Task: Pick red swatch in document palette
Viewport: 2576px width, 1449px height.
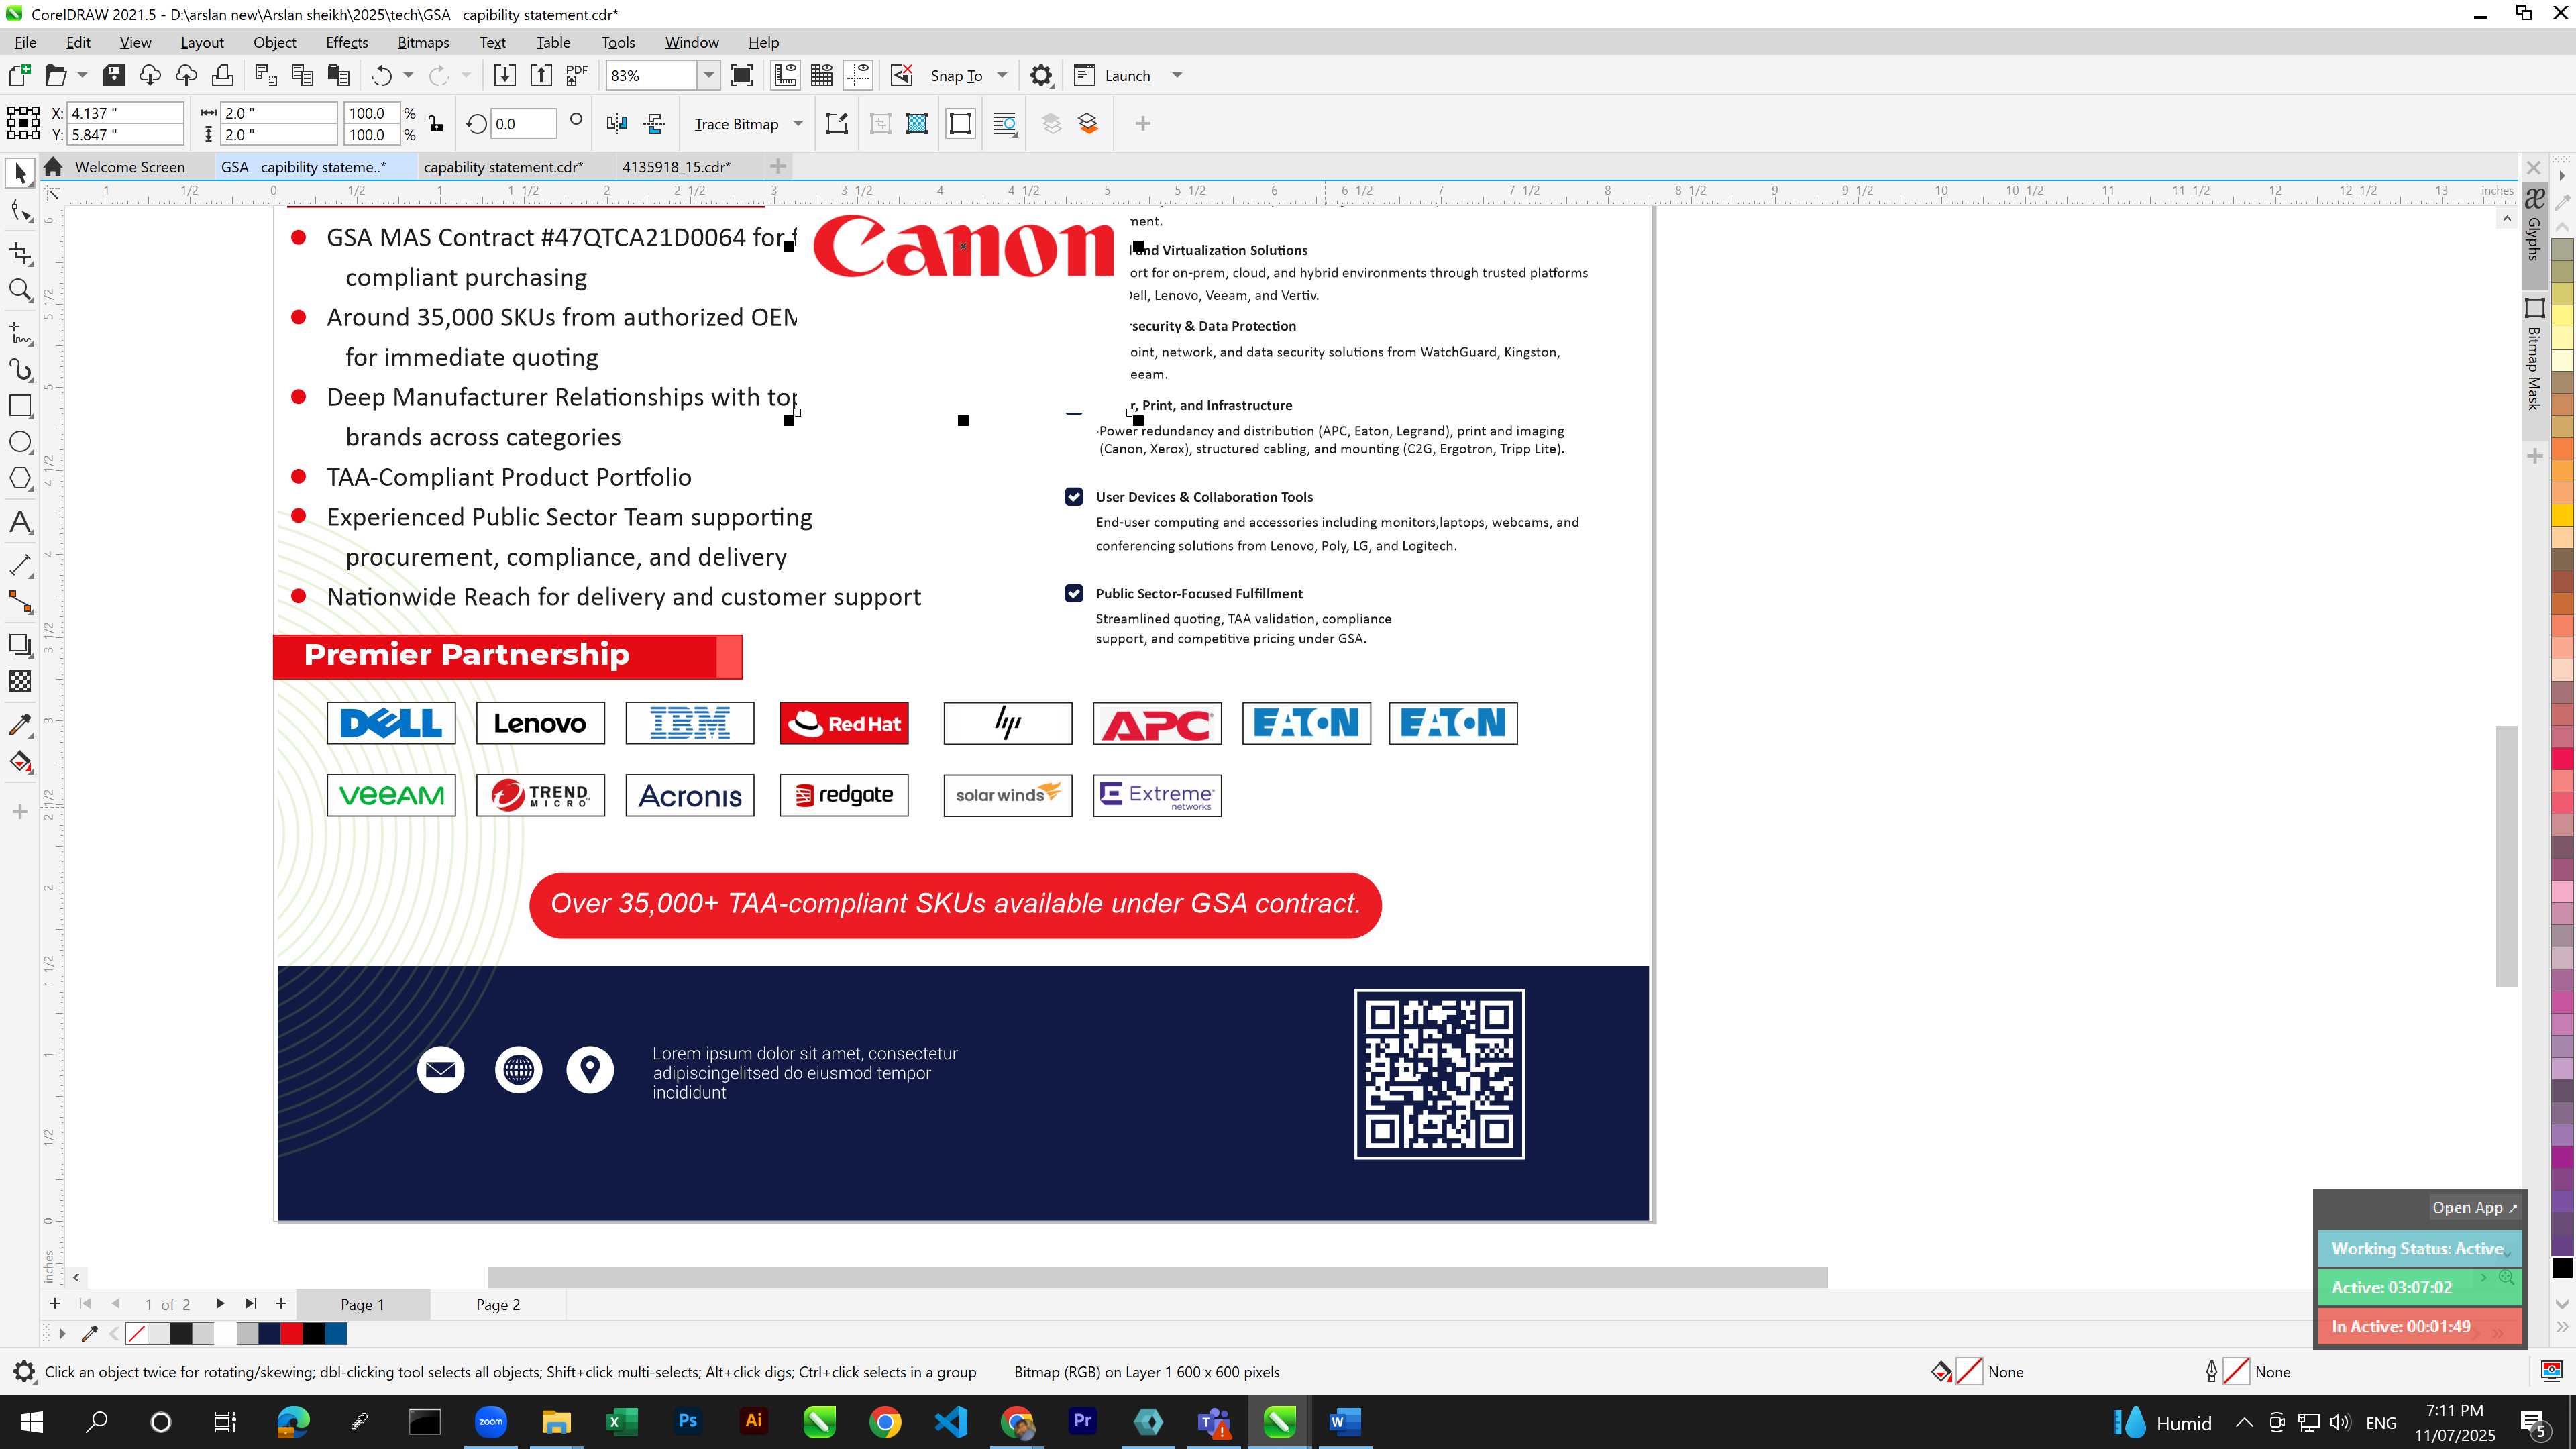Action: pos(291,1334)
